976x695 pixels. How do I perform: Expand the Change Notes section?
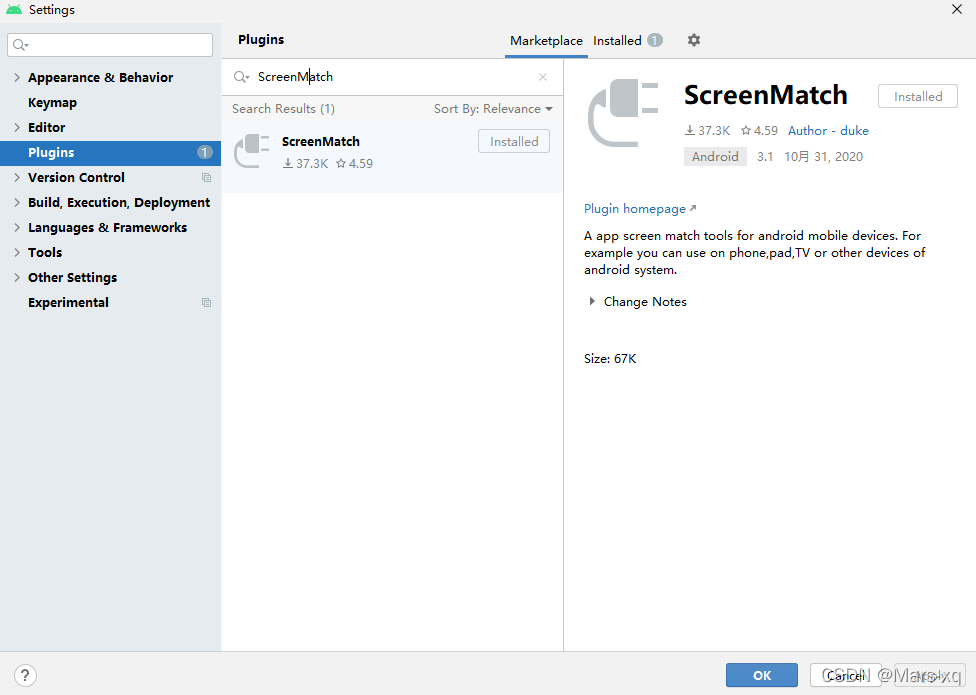pyautogui.click(x=591, y=302)
